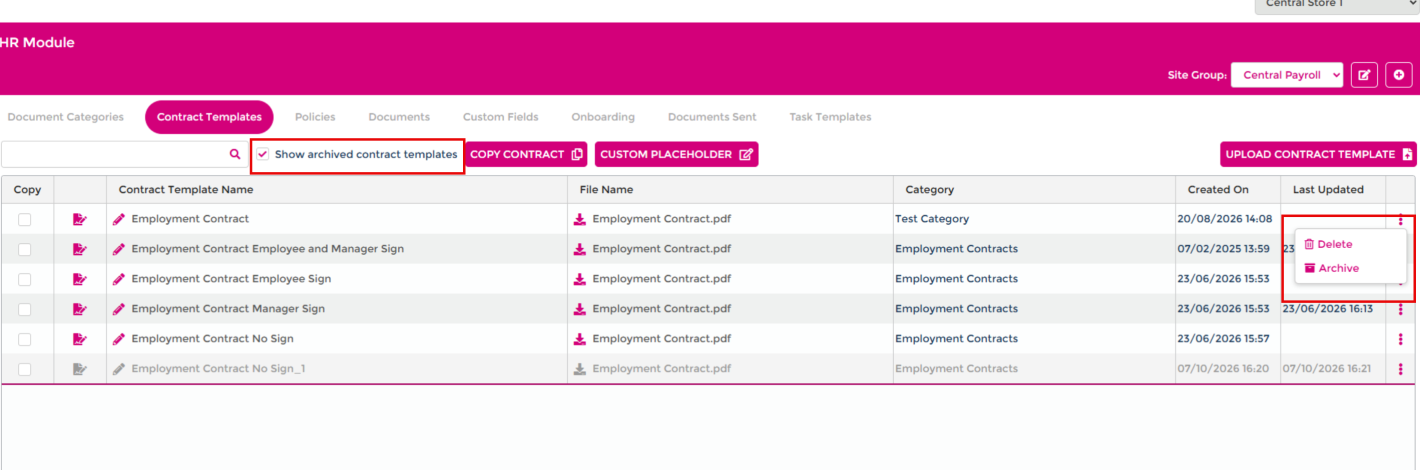Download file icon in Test Category row

click(x=580, y=219)
